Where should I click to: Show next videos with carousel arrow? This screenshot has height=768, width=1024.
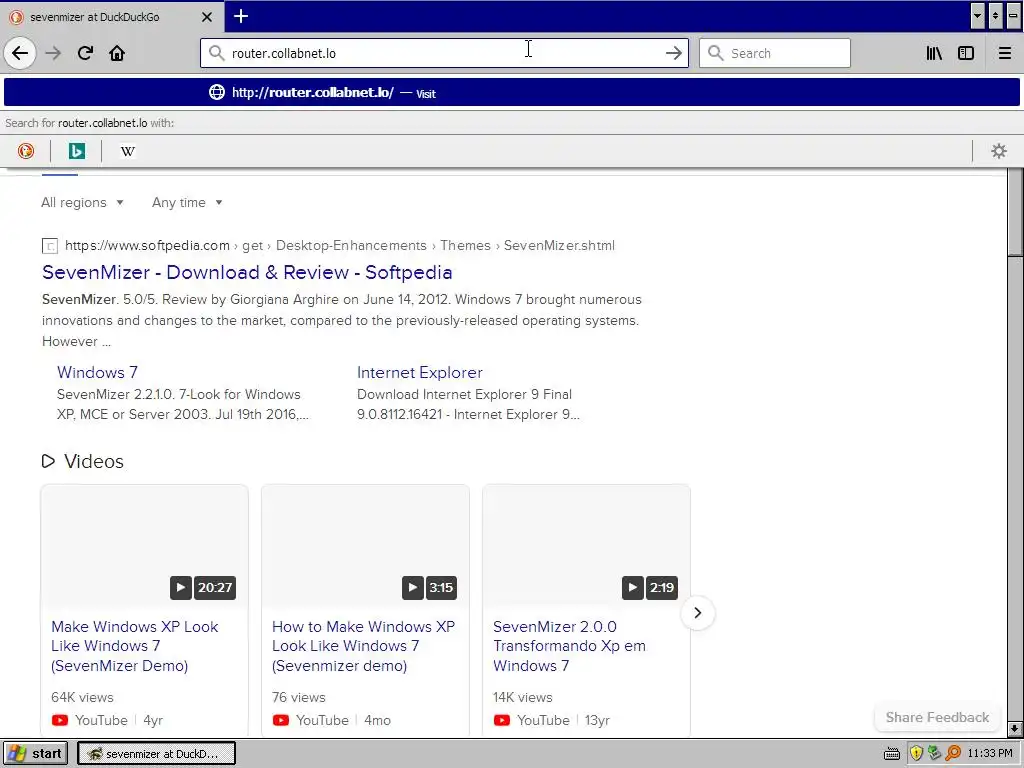click(697, 613)
